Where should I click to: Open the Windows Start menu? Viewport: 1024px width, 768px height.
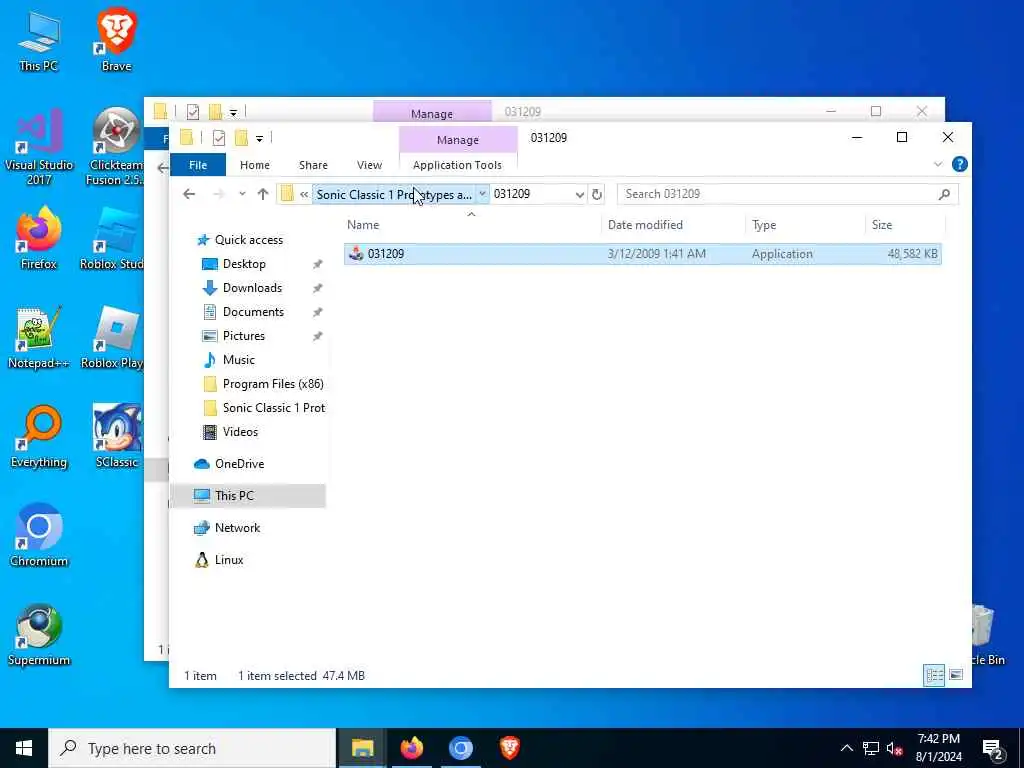click(24, 748)
